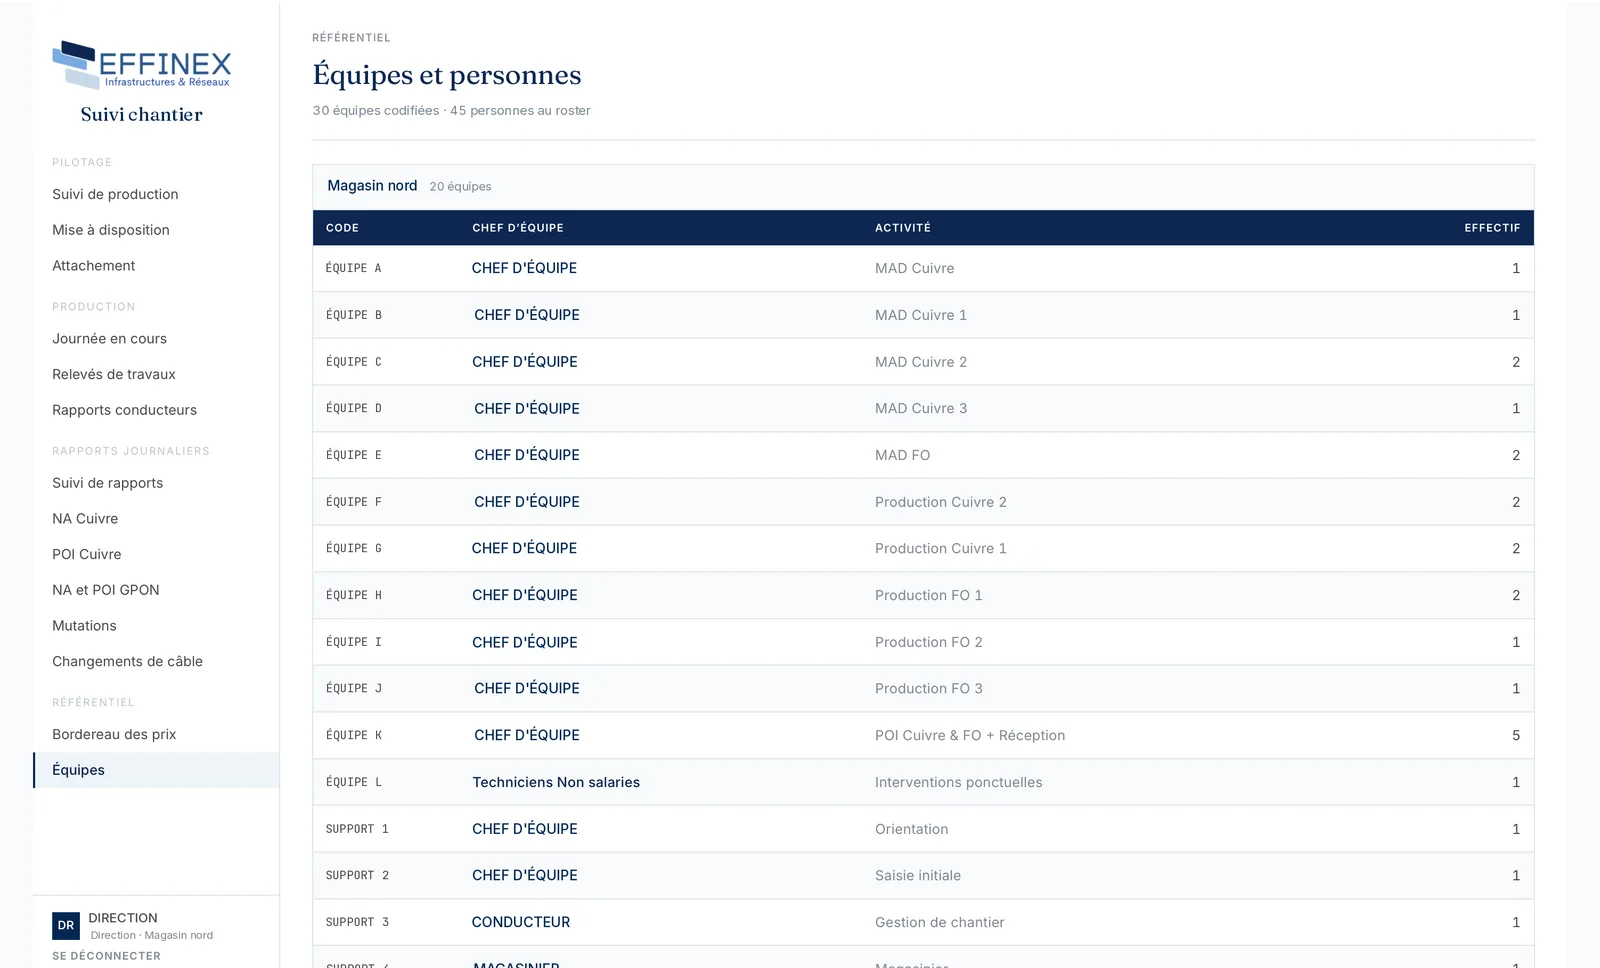Click Production FO 1 activity
Viewport: 1600px width, 968px height.
(x=929, y=595)
